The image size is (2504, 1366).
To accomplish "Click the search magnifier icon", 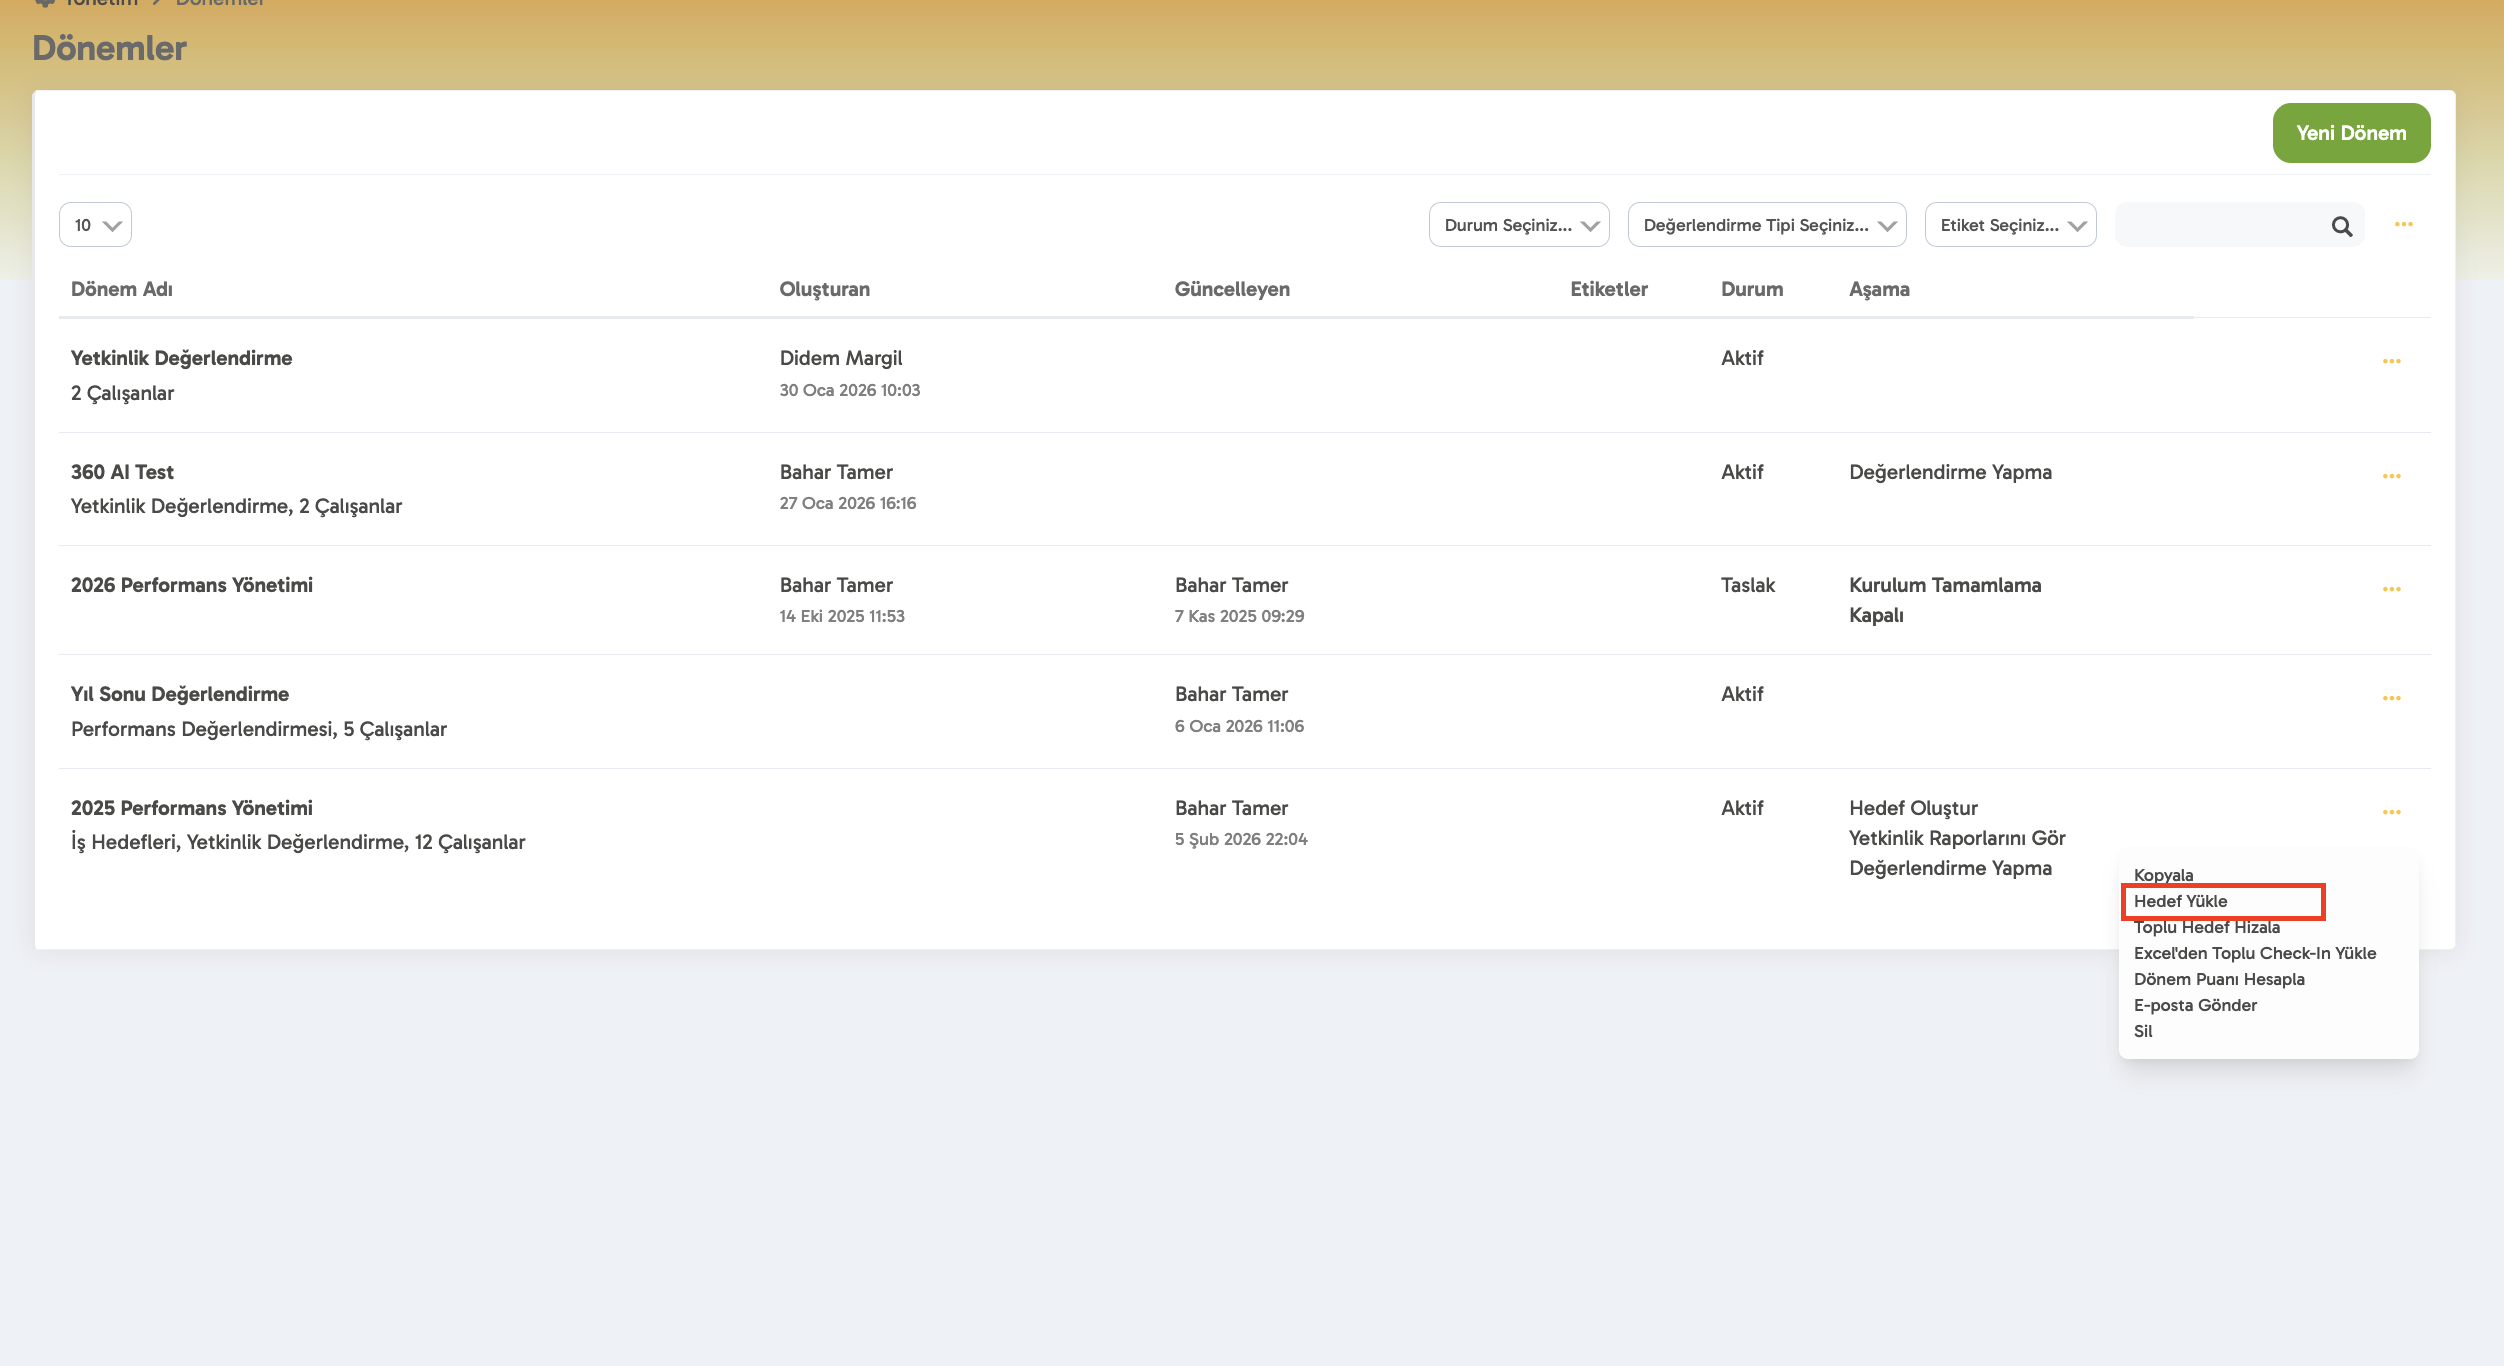I will coord(2341,226).
